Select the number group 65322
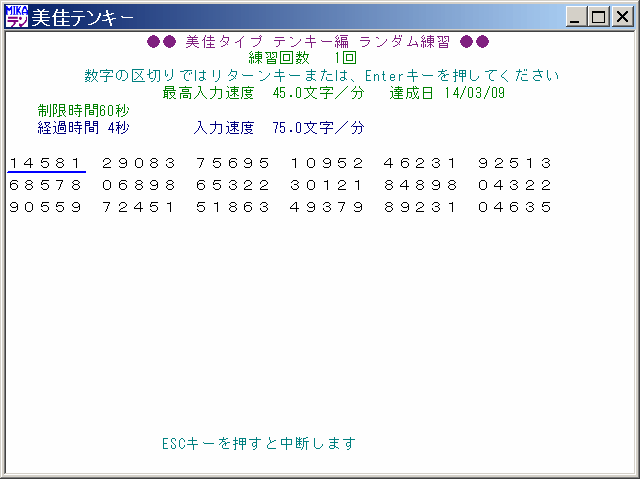 (x=233, y=185)
